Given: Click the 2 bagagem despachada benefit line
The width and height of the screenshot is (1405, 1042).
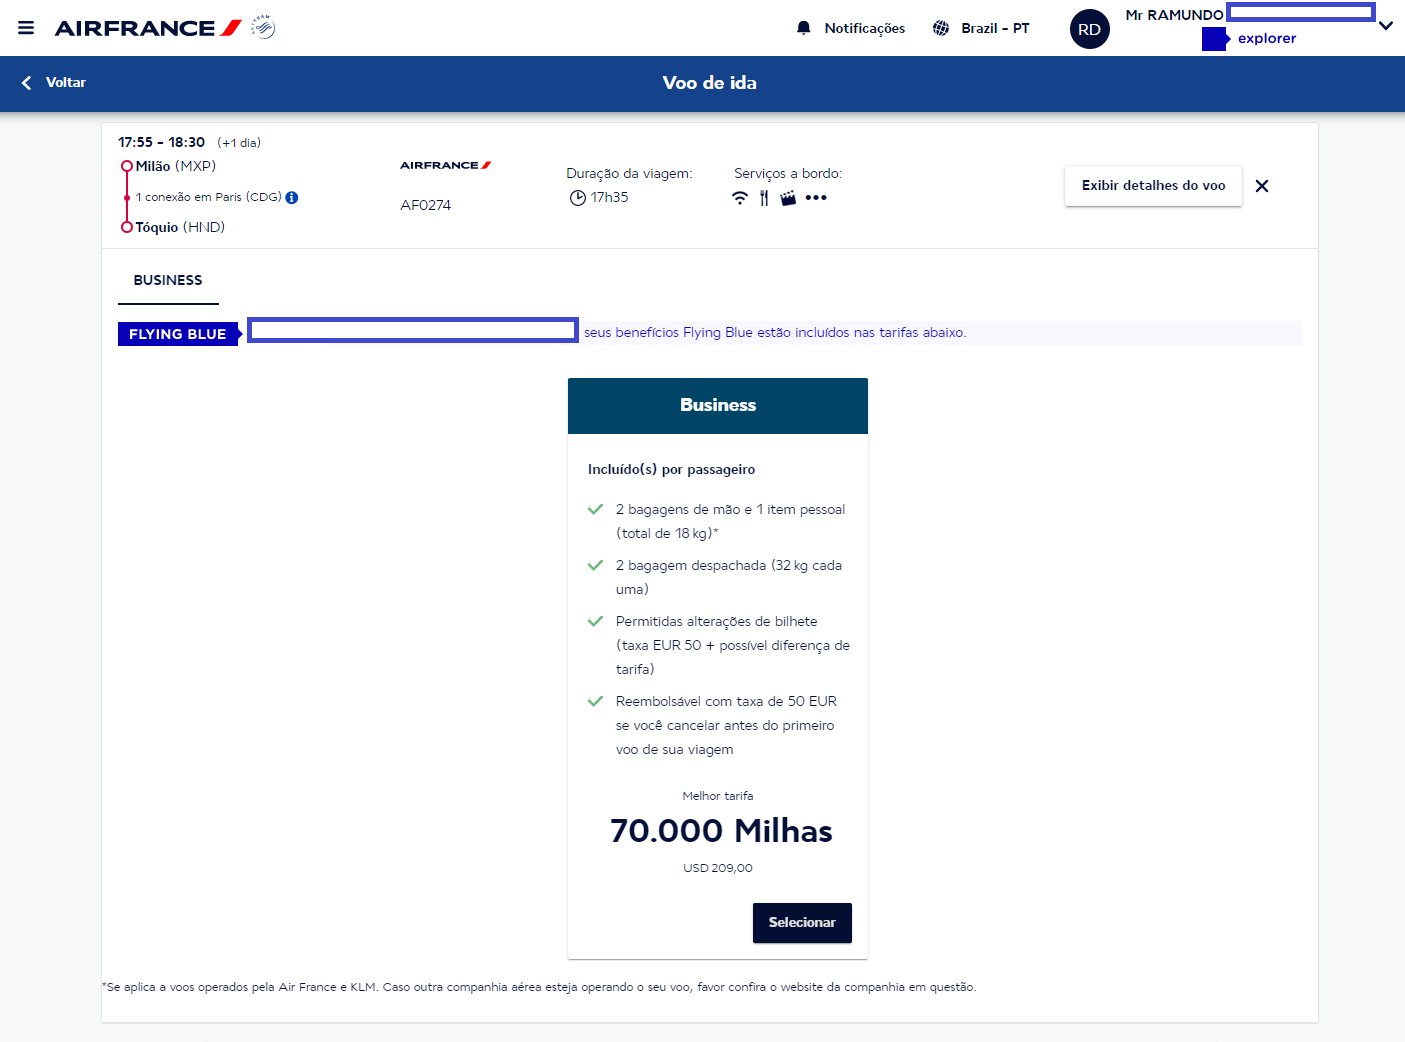Looking at the screenshot, I should tap(729, 577).
